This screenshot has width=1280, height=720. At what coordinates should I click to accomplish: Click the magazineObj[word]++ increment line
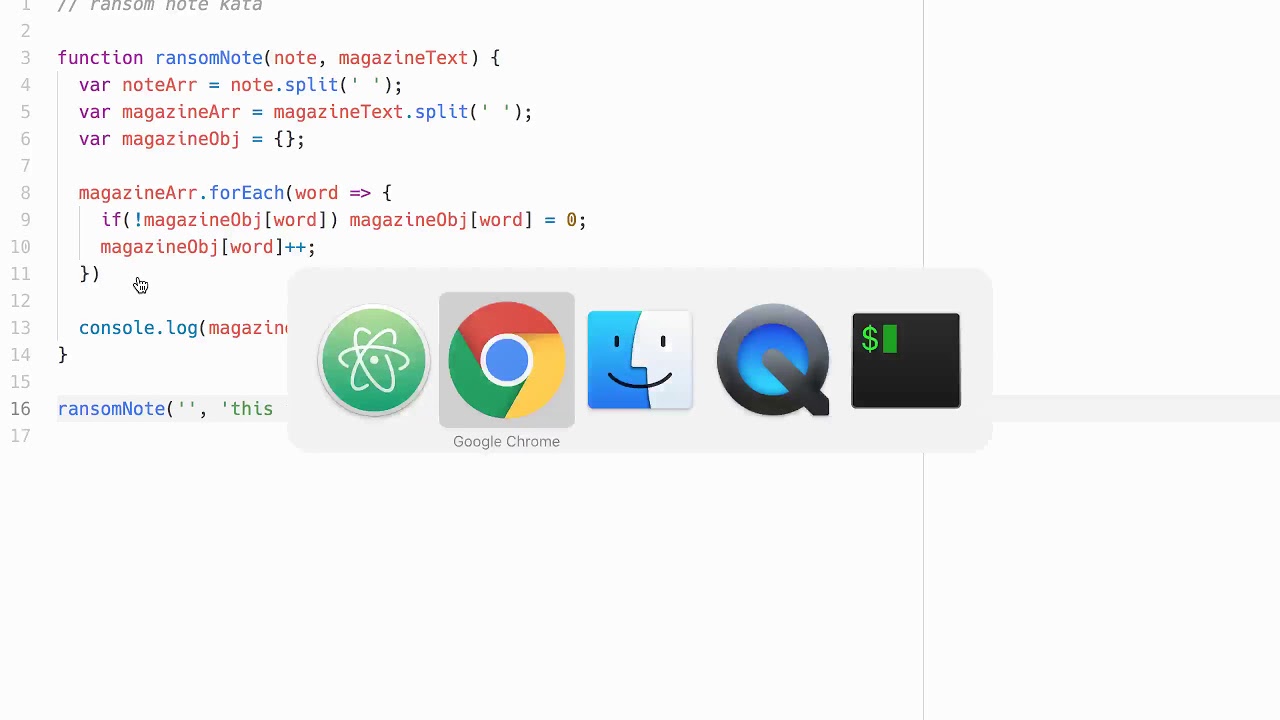(x=208, y=247)
